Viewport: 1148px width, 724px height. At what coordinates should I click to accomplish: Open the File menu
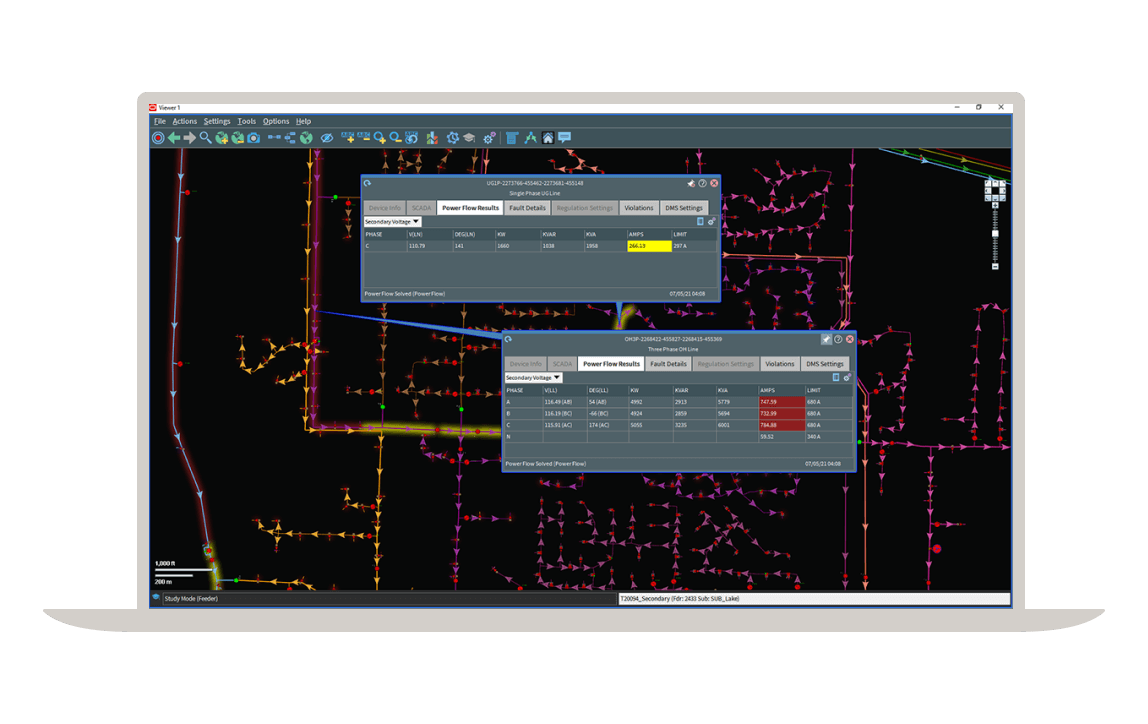[x=160, y=122]
